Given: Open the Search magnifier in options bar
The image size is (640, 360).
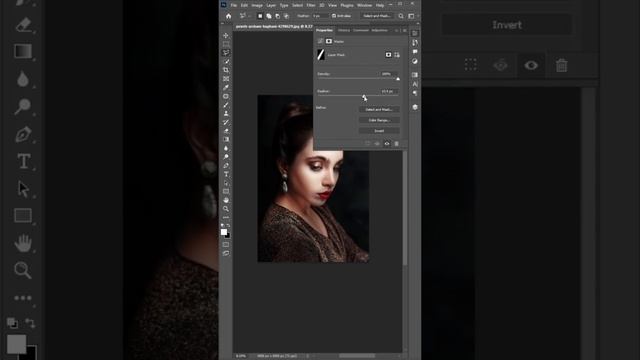Looking at the screenshot, I should [401, 16].
